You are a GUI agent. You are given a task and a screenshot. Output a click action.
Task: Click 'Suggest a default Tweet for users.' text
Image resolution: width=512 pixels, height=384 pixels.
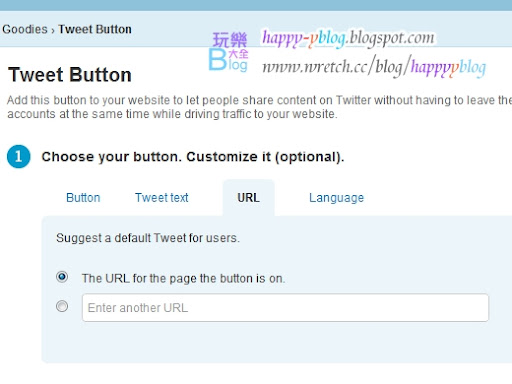148,238
